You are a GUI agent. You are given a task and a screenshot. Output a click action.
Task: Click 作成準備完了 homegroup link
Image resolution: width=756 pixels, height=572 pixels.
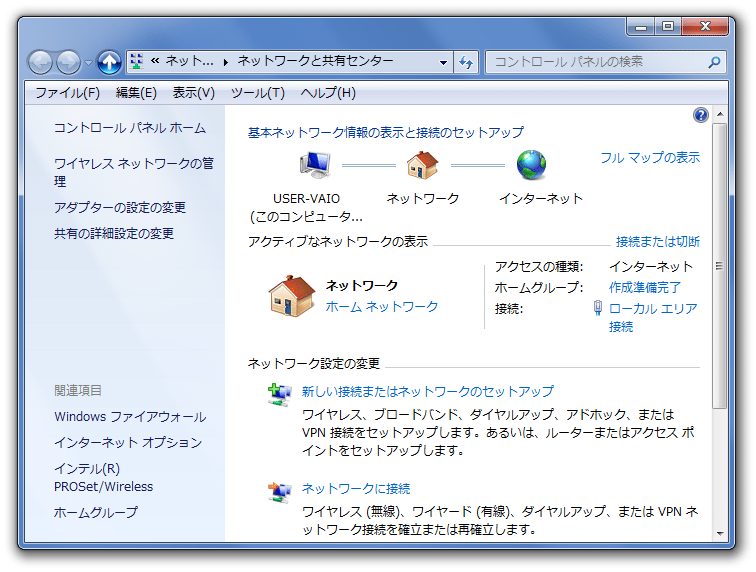coord(645,287)
